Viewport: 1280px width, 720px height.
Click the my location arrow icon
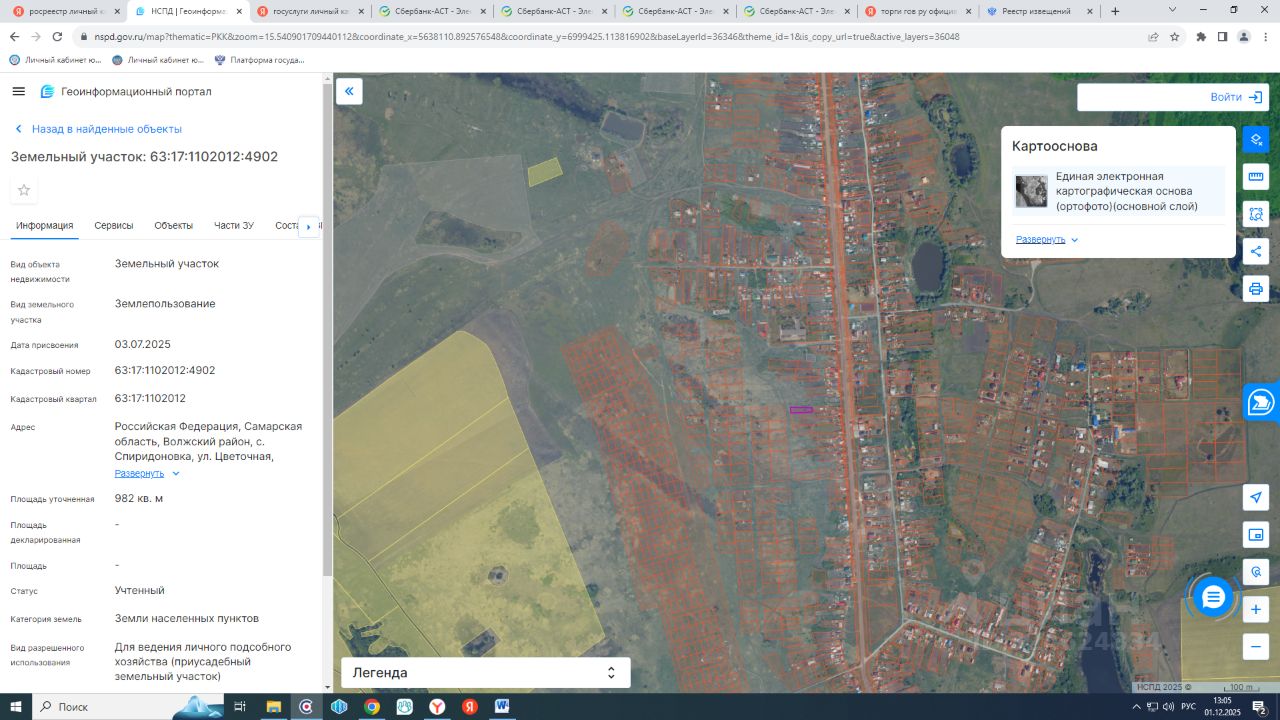[1256, 497]
